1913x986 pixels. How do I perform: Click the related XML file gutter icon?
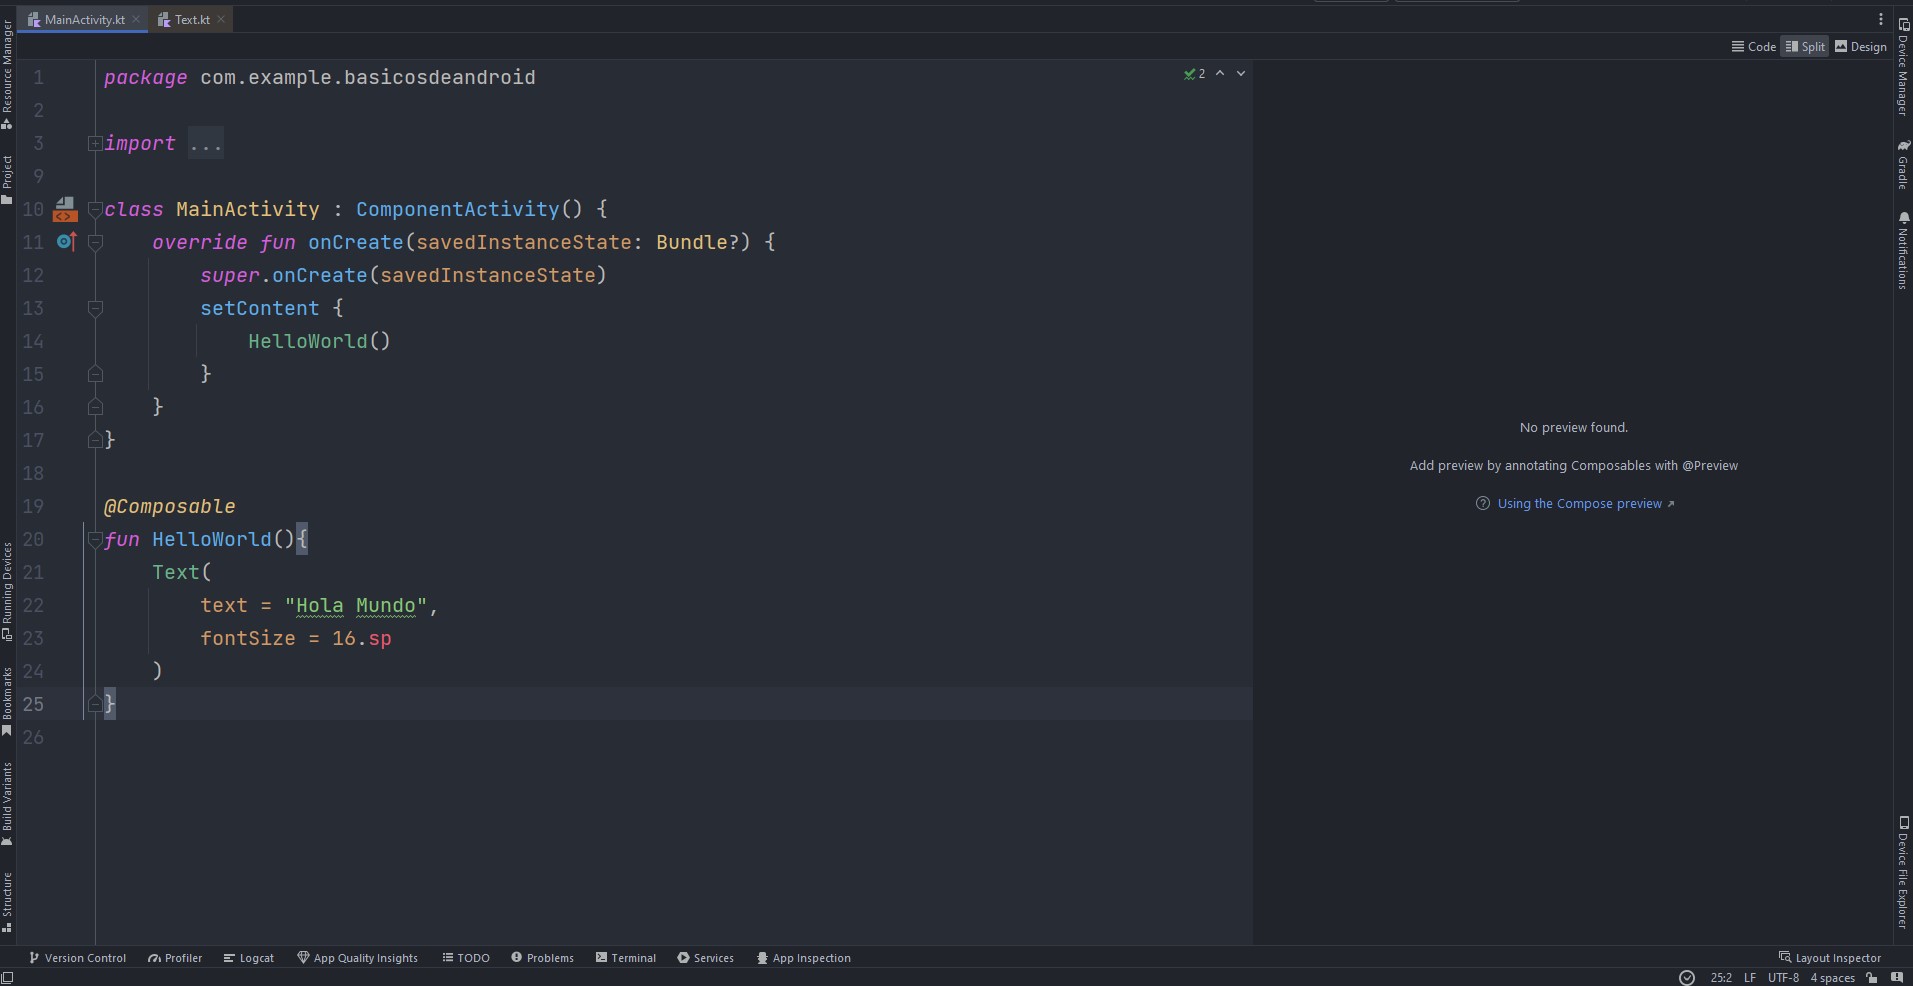tap(65, 209)
